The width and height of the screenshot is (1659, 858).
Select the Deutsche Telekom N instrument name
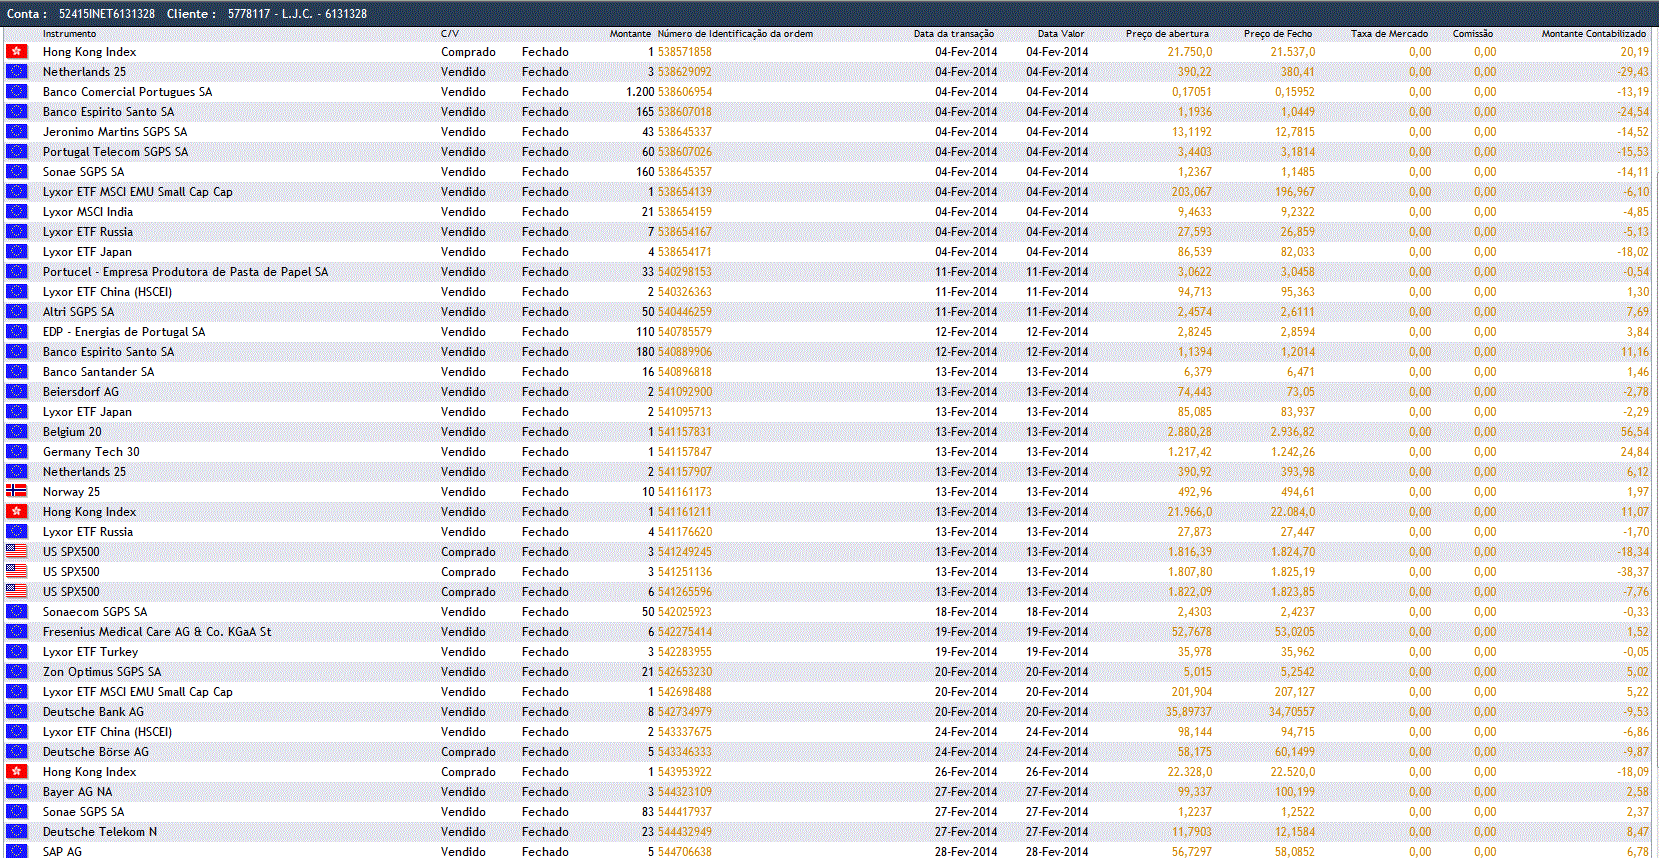[x=100, y=832]
